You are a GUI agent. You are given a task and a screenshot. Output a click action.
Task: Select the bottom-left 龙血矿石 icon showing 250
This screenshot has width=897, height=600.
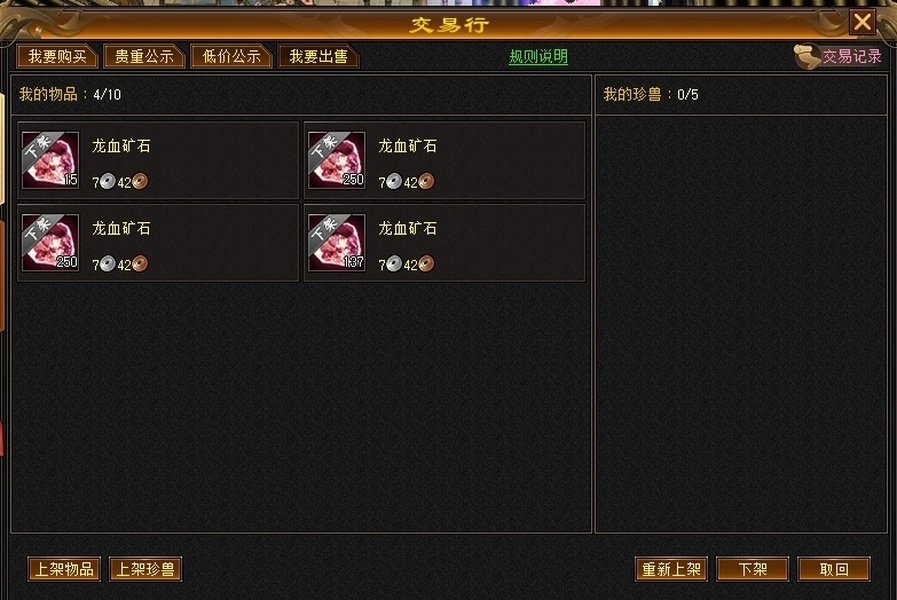[50, 243]
